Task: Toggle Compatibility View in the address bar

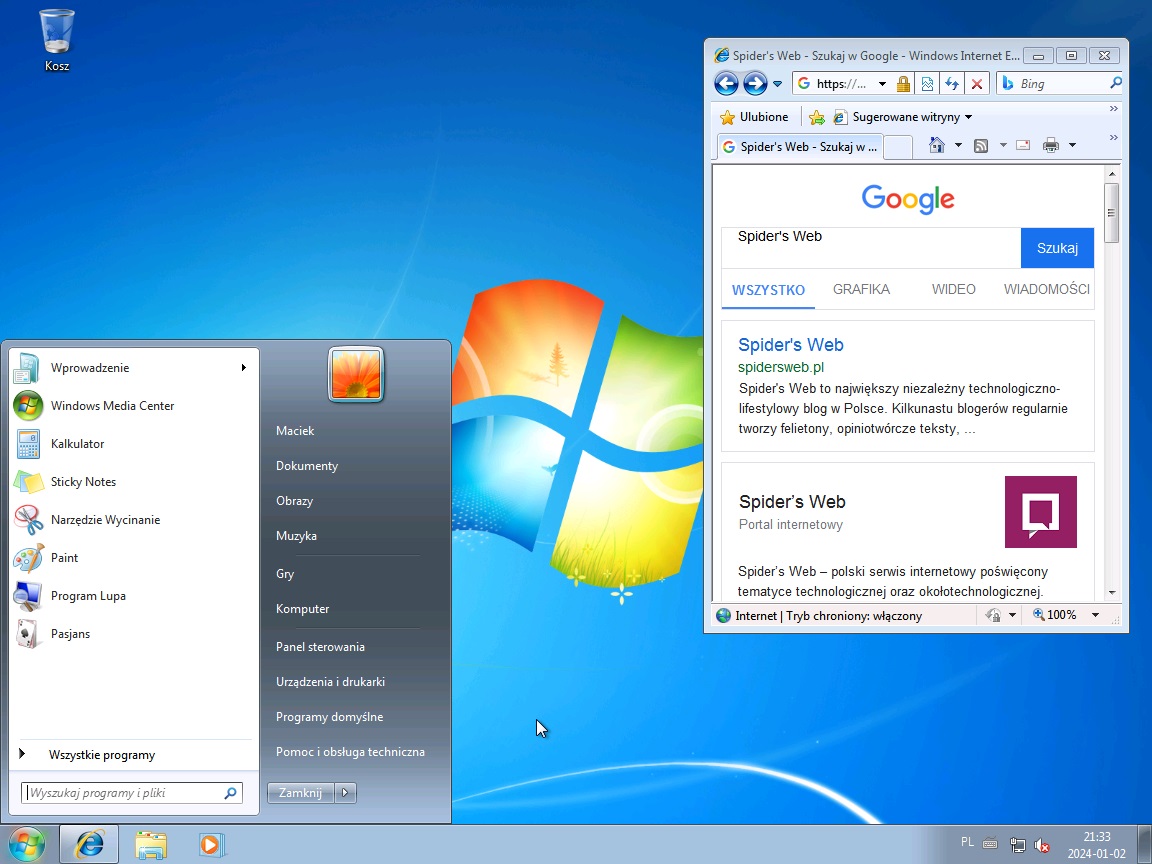Action: (927, 84)
